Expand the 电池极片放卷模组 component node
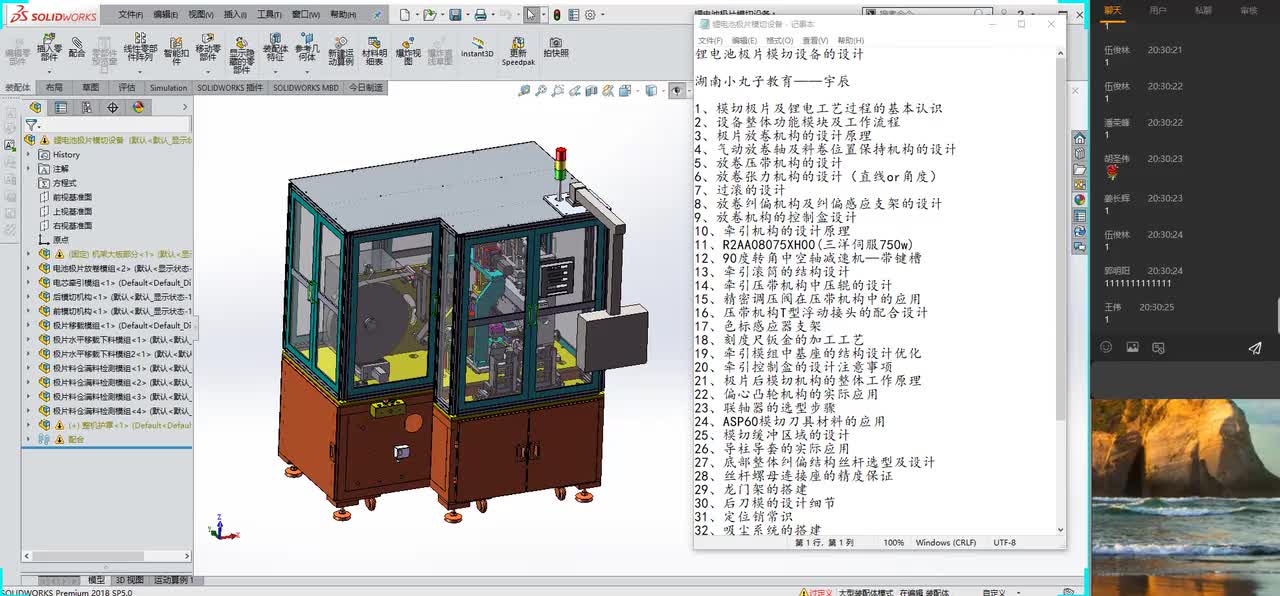 pos(28,268)
